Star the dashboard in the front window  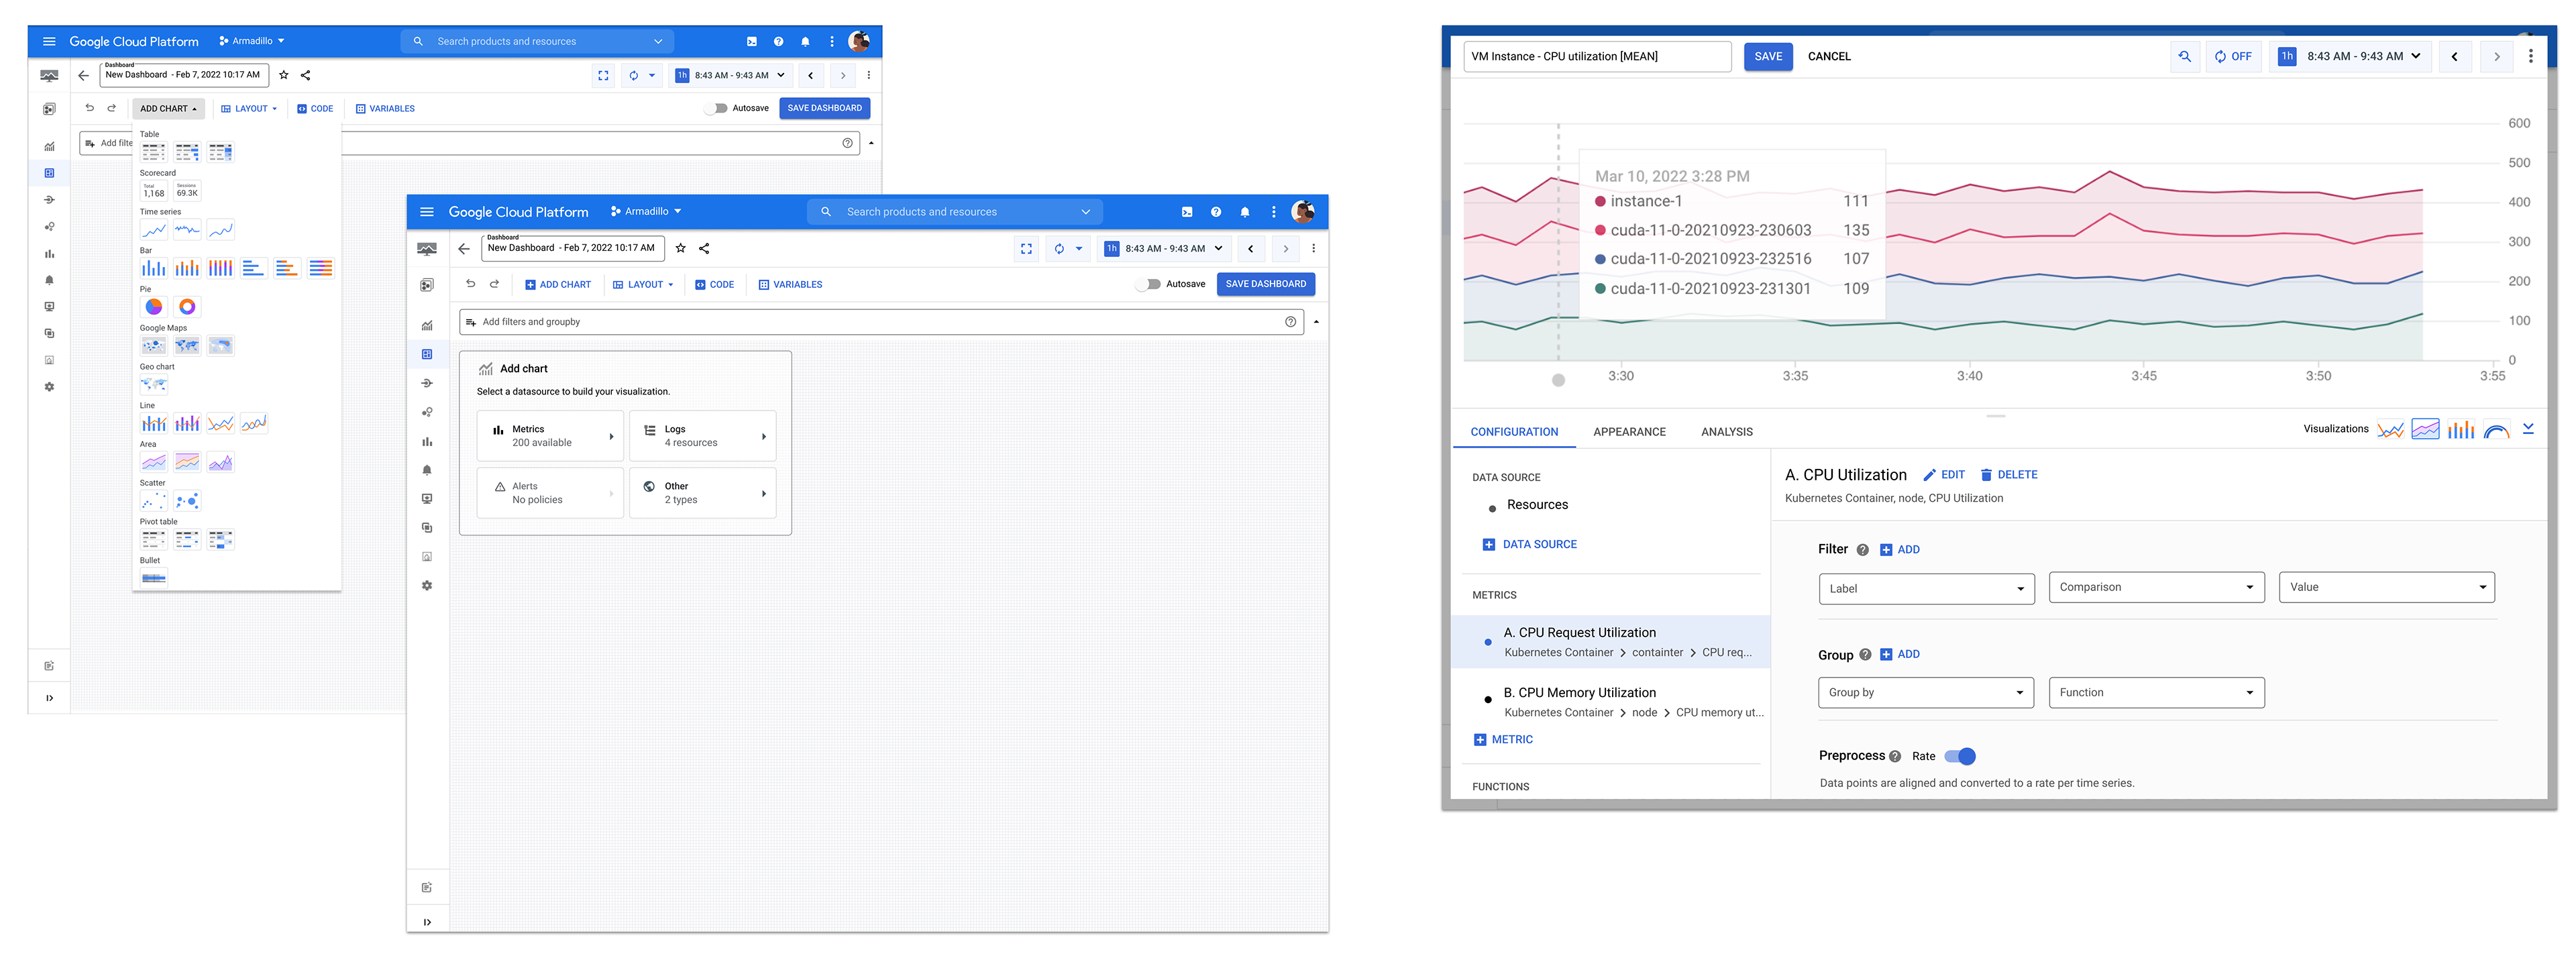680,248
